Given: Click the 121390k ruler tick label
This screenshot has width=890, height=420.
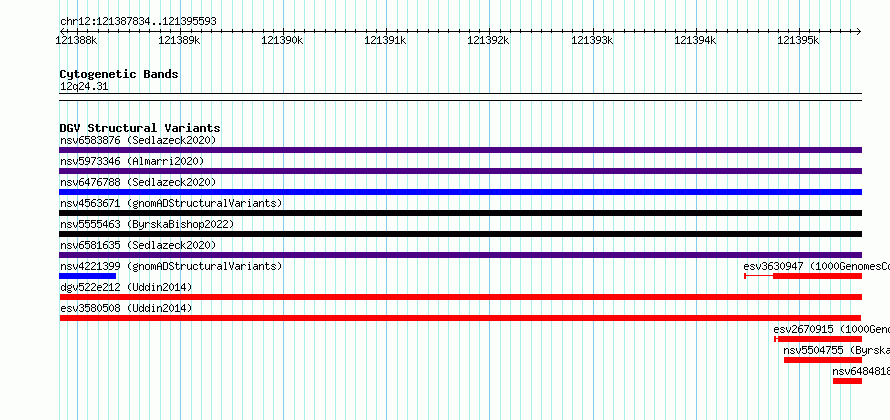Looking at the screenshot, I should pos(282,40).
